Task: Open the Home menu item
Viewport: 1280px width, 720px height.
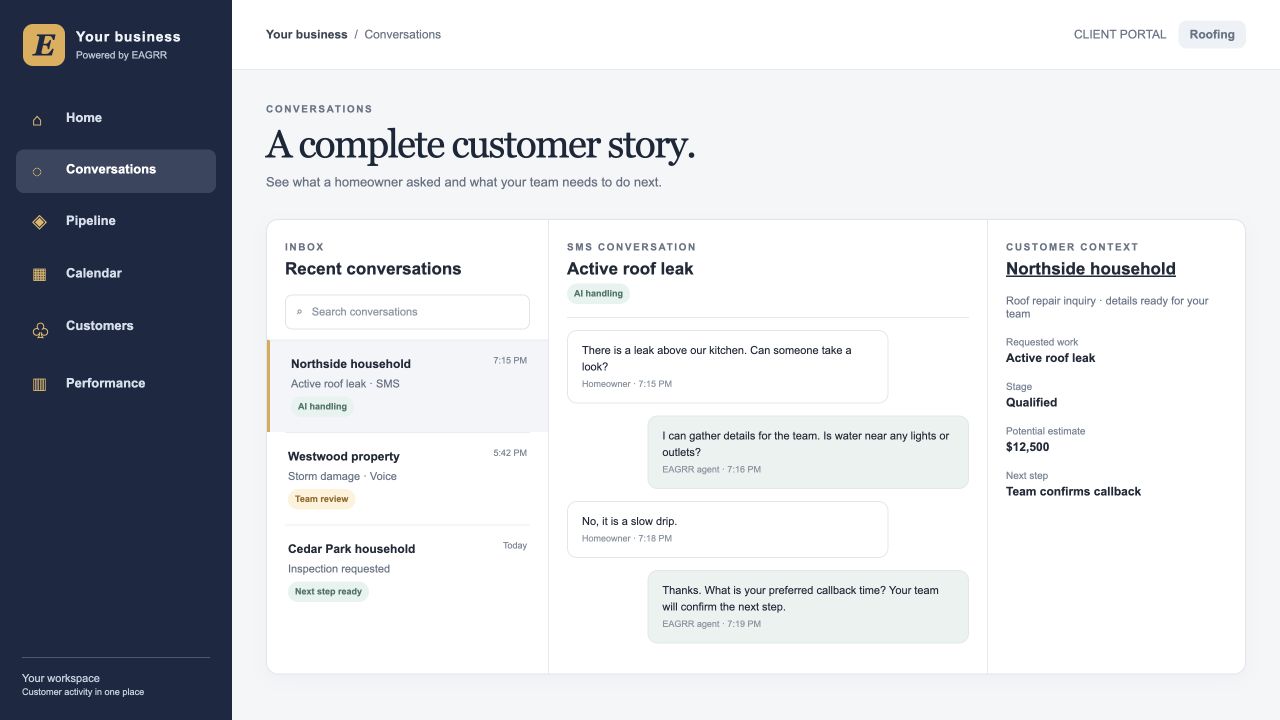Action: 116,118
